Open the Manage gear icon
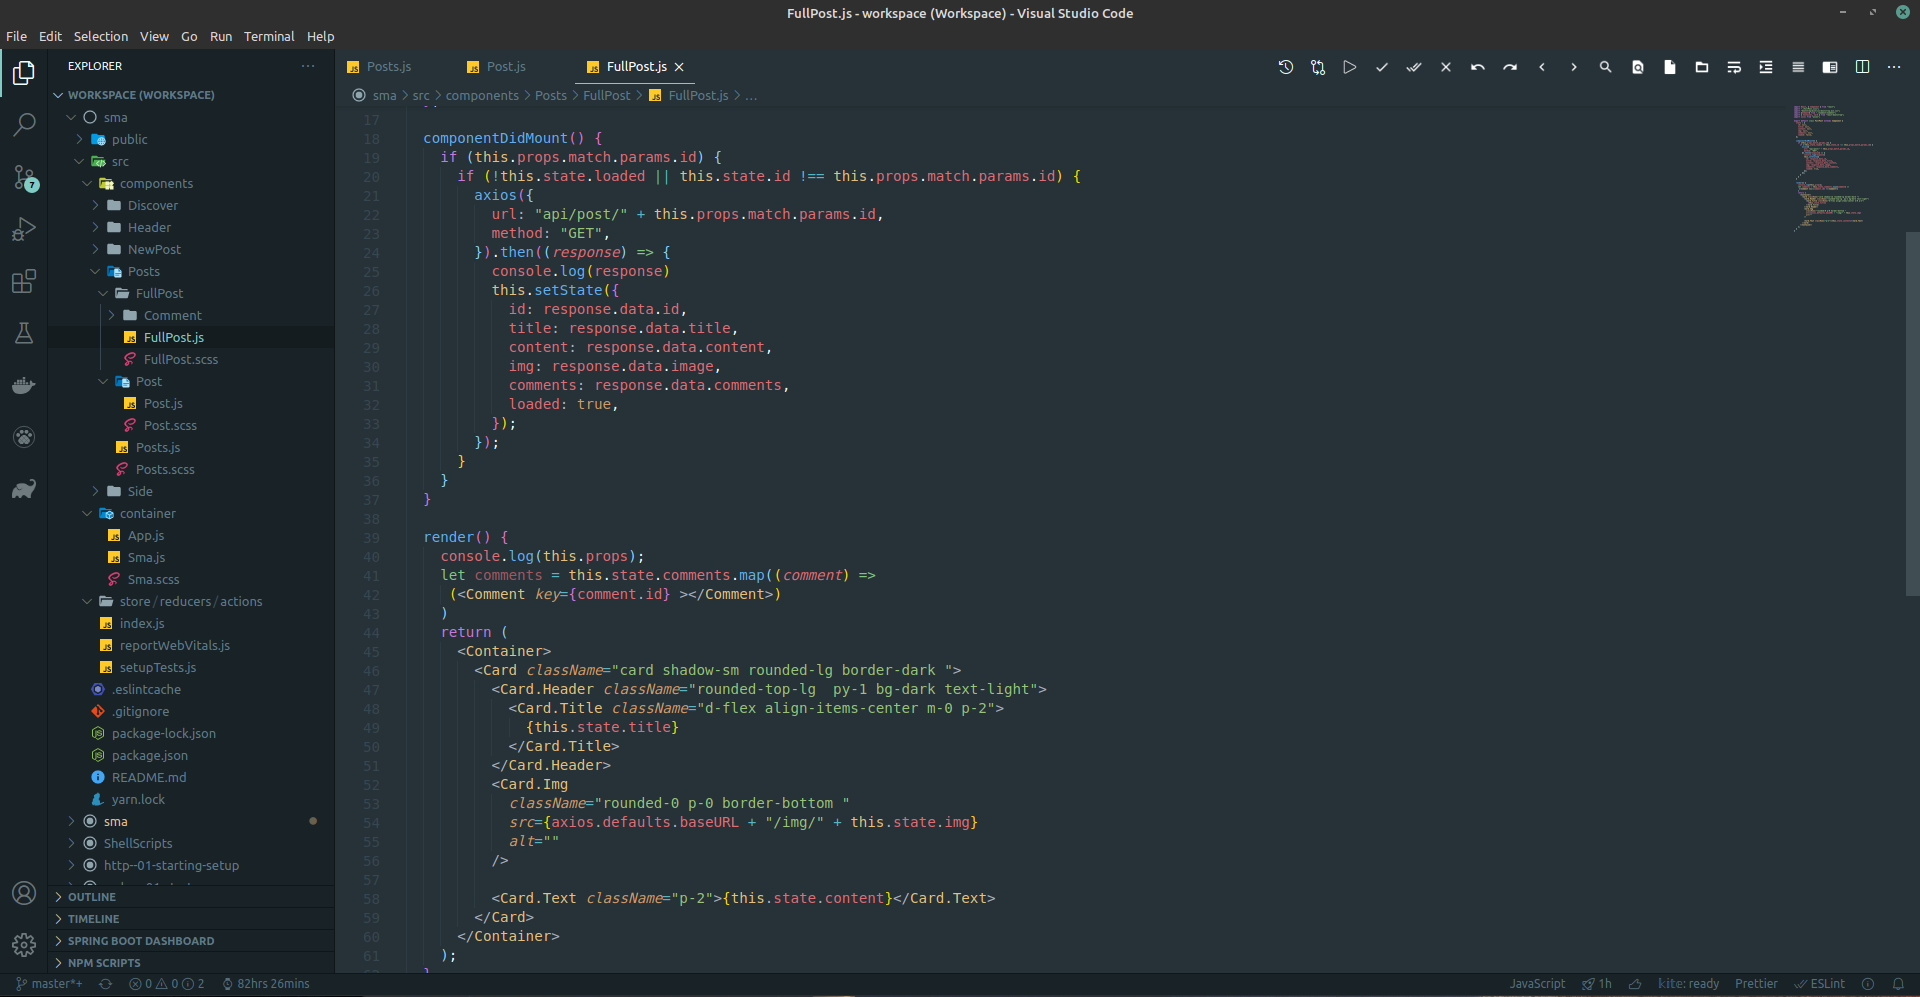The height and width of the screenshot is (997, 1920). (x=24, y=944)
